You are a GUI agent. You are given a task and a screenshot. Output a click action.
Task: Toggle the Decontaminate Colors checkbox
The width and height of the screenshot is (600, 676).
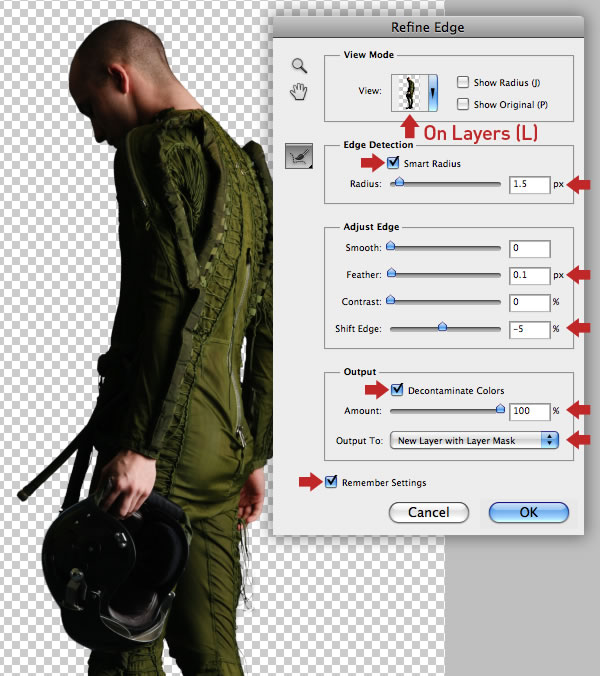397,390
